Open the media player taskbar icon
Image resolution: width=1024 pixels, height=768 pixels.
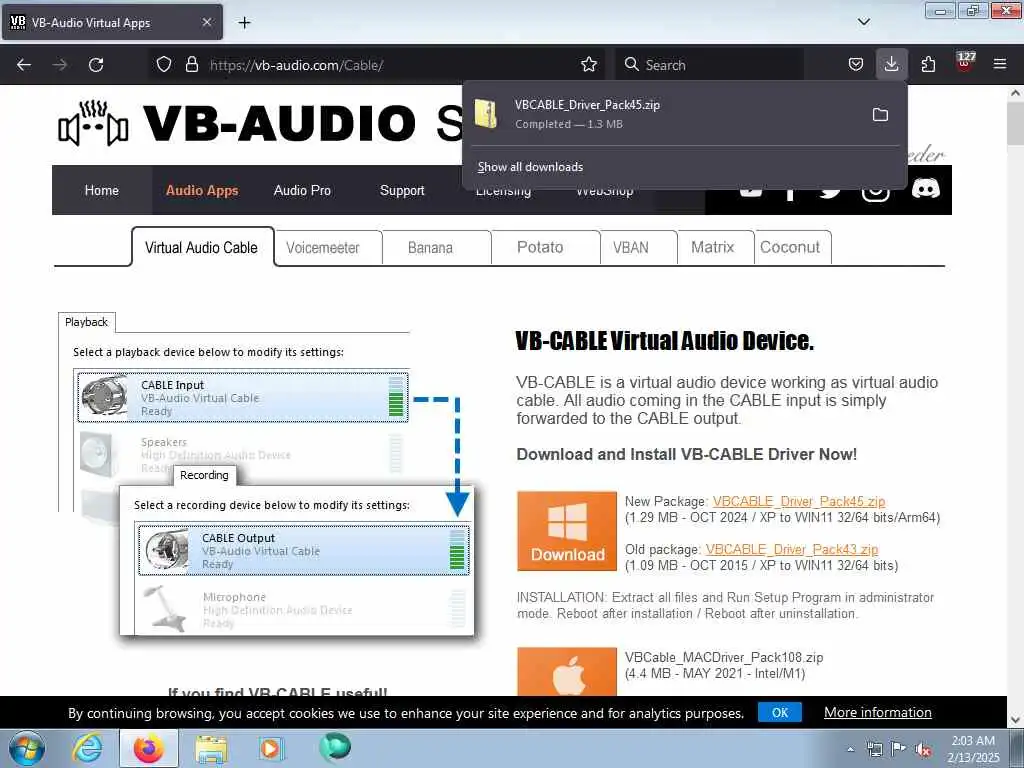[x=270, y=748]
